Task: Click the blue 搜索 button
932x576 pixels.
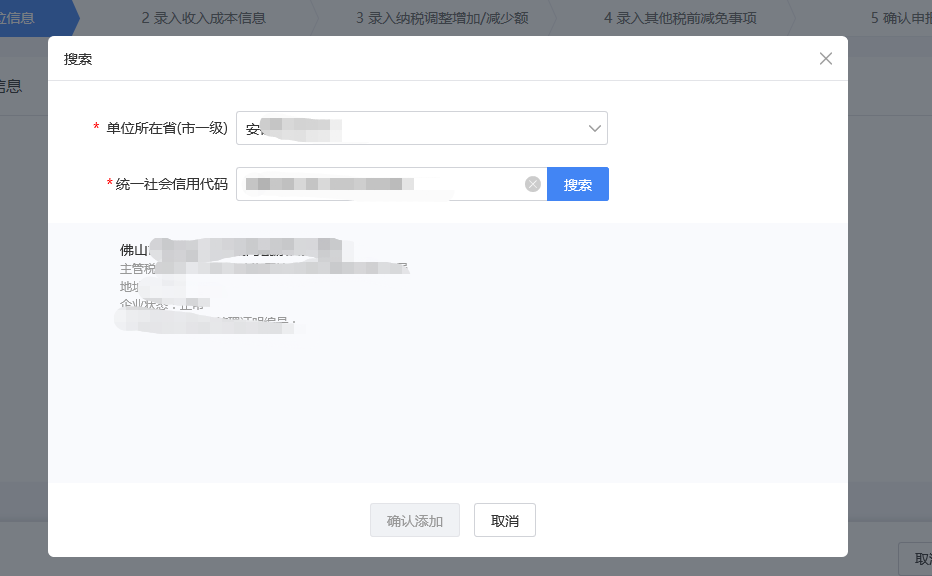Action: 578,184
